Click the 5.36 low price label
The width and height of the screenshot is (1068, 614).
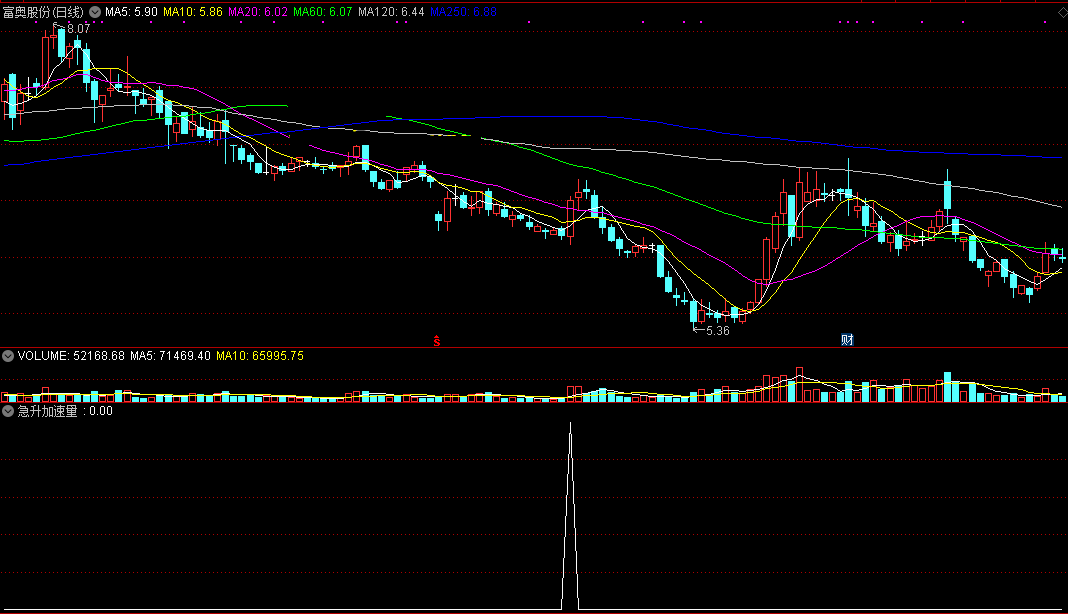pyautogui.click(x=718, y=331)
